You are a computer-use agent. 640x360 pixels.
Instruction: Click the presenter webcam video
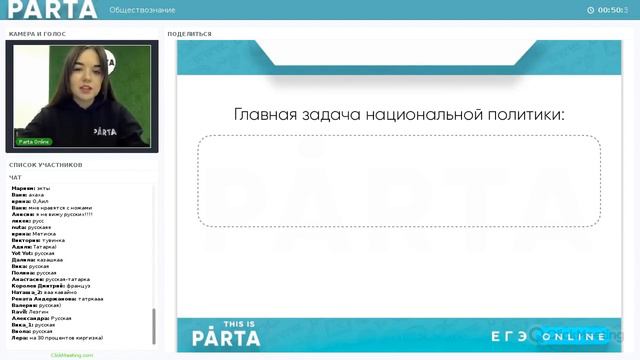[82, 96]
